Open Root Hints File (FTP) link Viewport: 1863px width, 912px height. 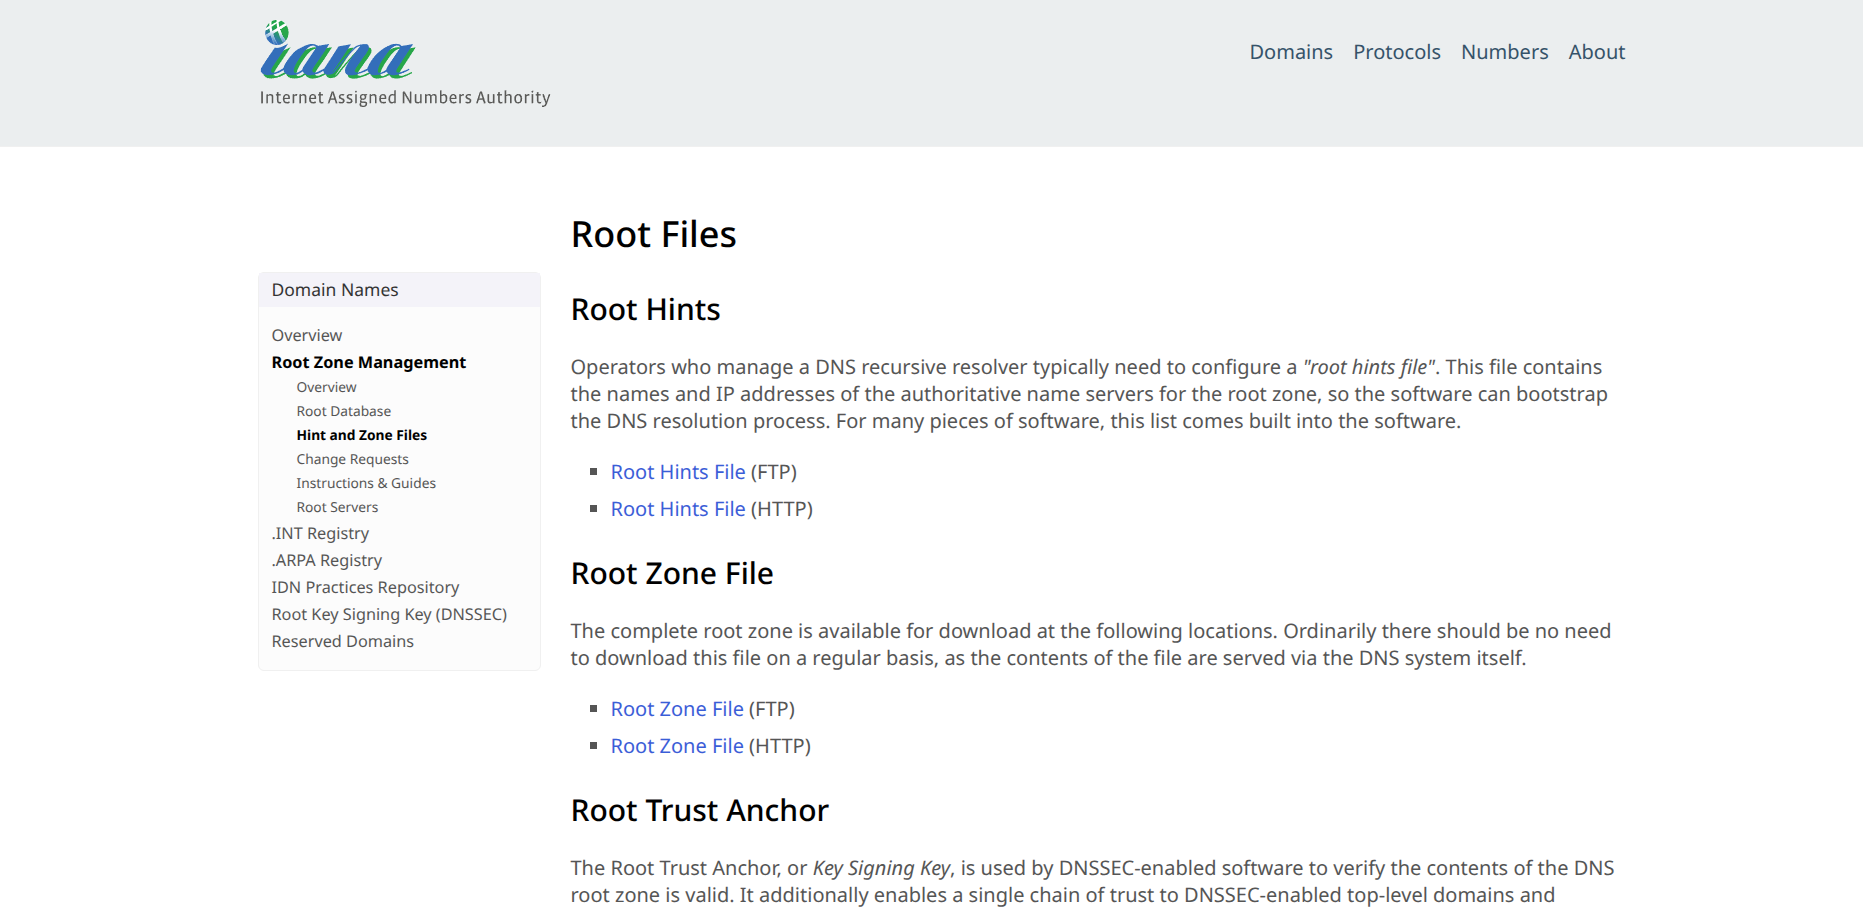[678, 472]
